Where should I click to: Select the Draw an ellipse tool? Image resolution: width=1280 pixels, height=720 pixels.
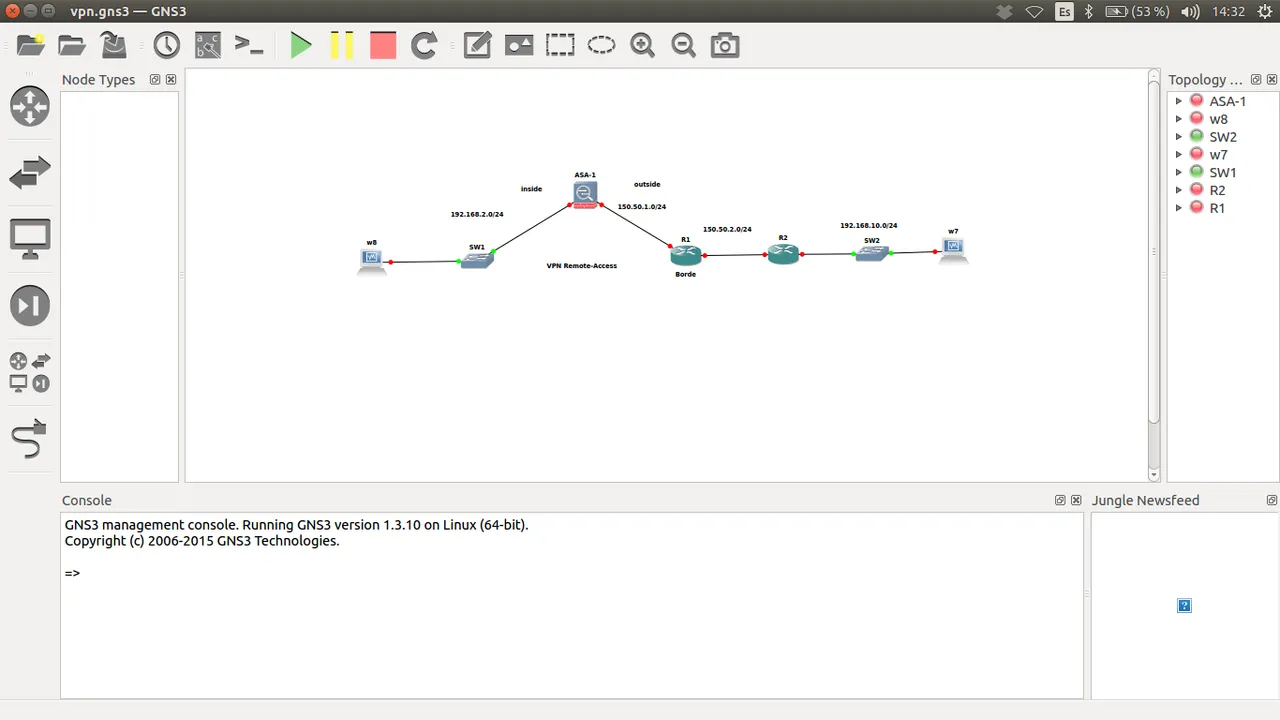tap(601, 45)
